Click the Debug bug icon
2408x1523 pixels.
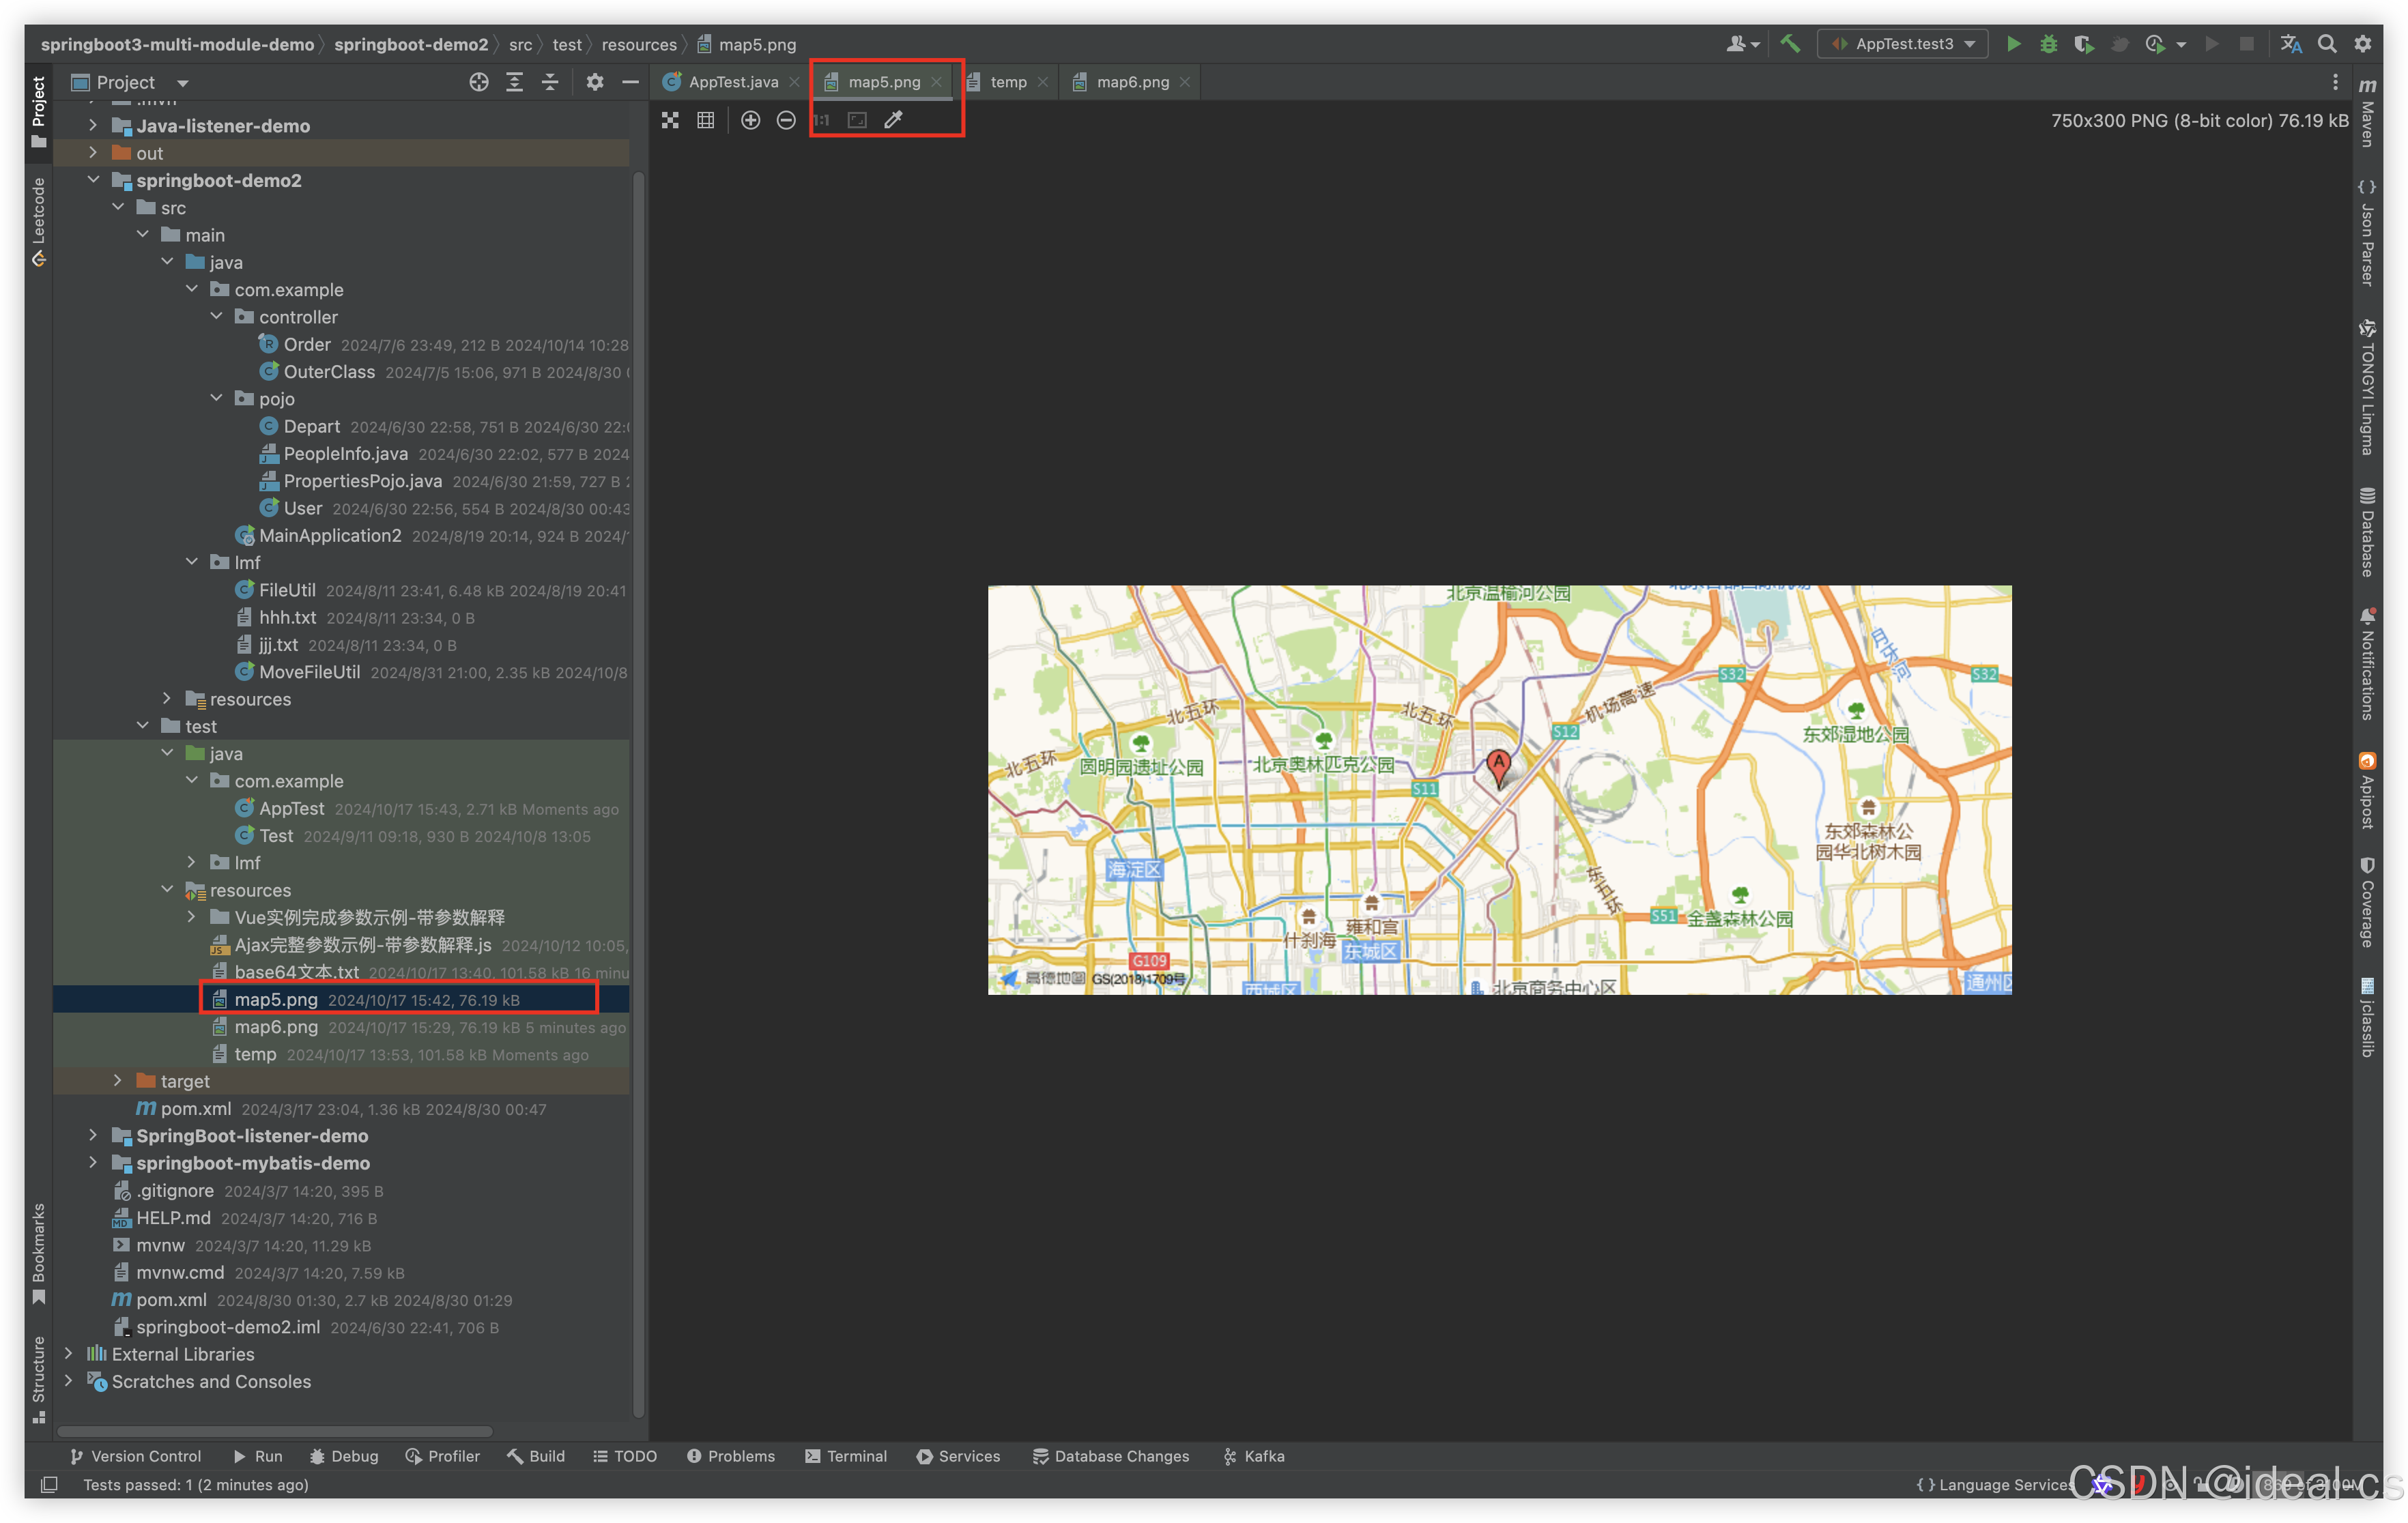point(2048,44)
